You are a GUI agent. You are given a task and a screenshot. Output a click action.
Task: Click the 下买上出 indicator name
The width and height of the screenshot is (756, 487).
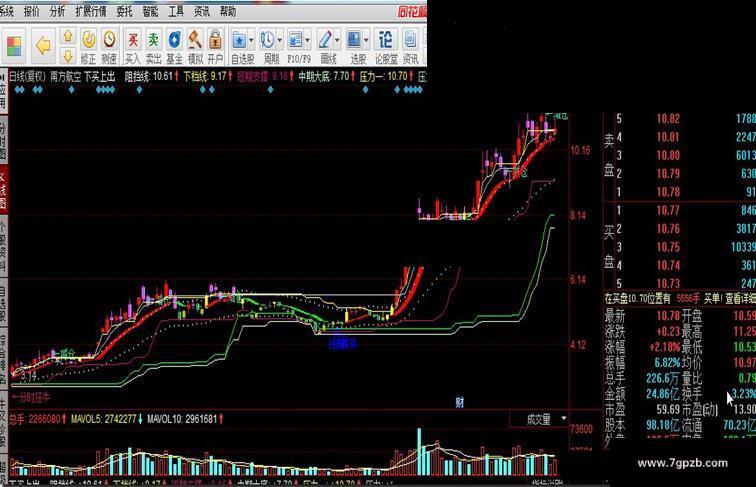click(99, 76)
